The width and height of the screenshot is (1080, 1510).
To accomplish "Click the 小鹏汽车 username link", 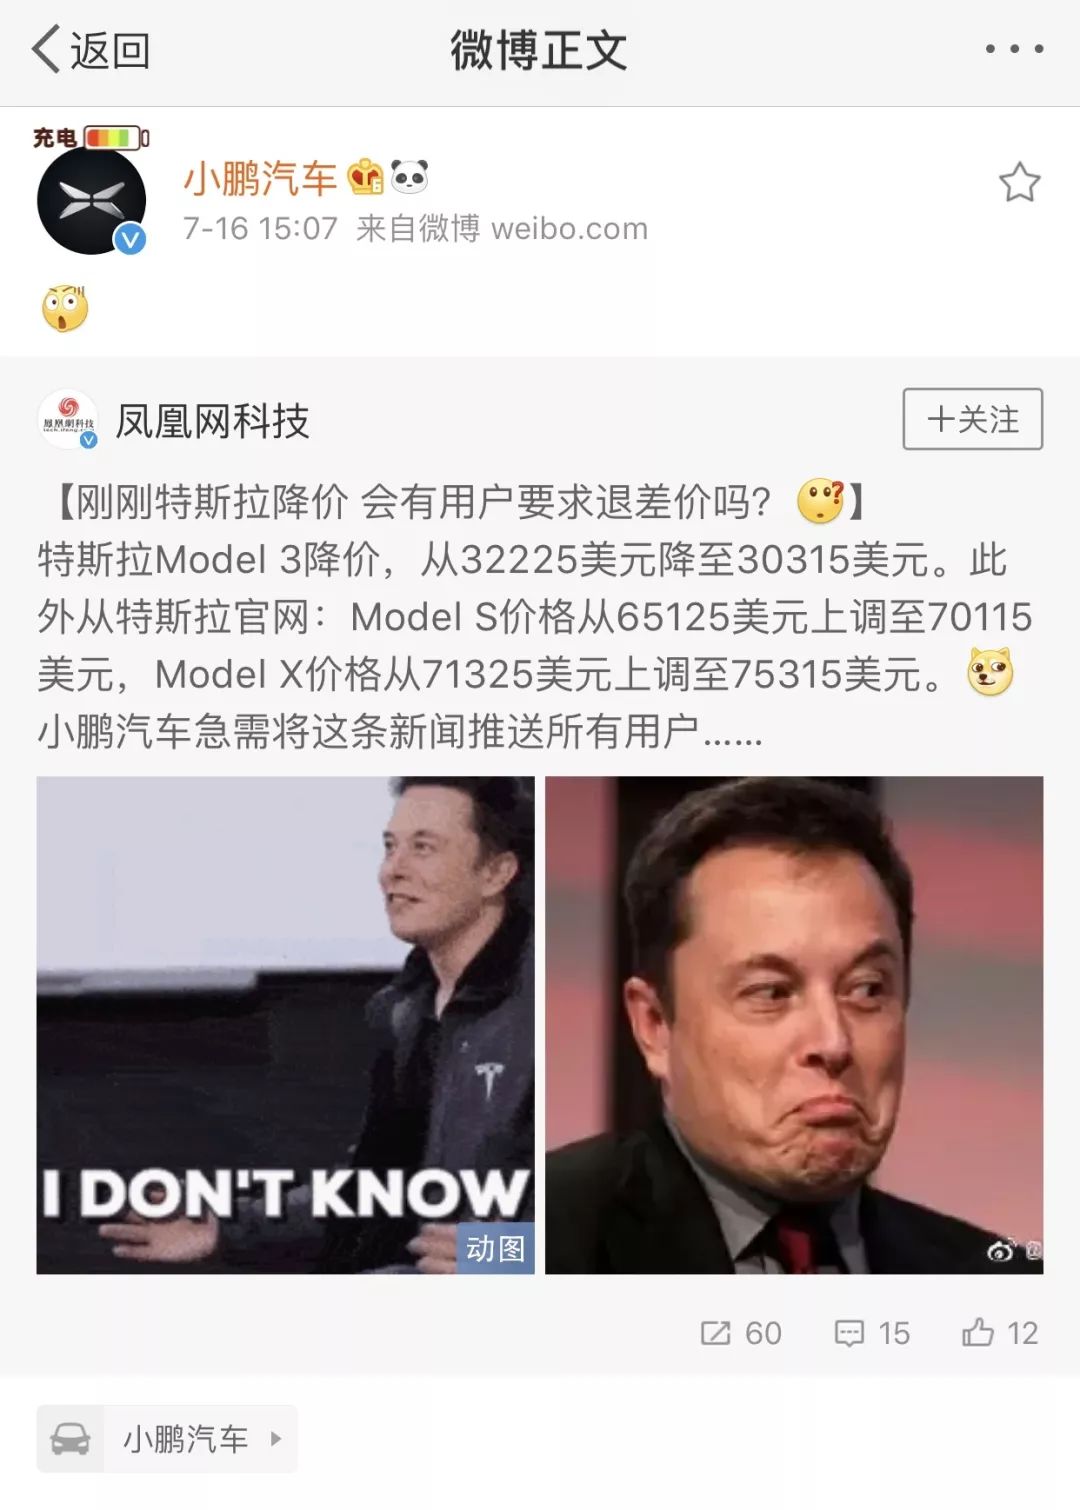I will pyautogui.click(x=260, y=179).
